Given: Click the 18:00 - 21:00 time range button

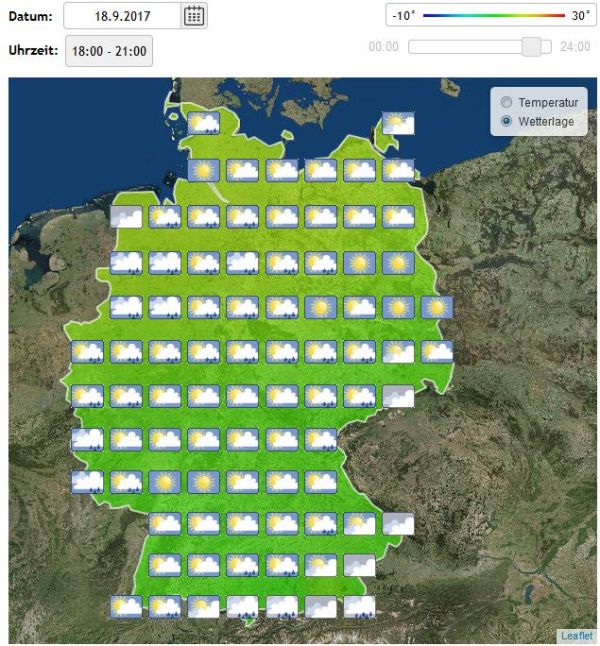Looking at the screenshot, I should click(x=109, y=51).
